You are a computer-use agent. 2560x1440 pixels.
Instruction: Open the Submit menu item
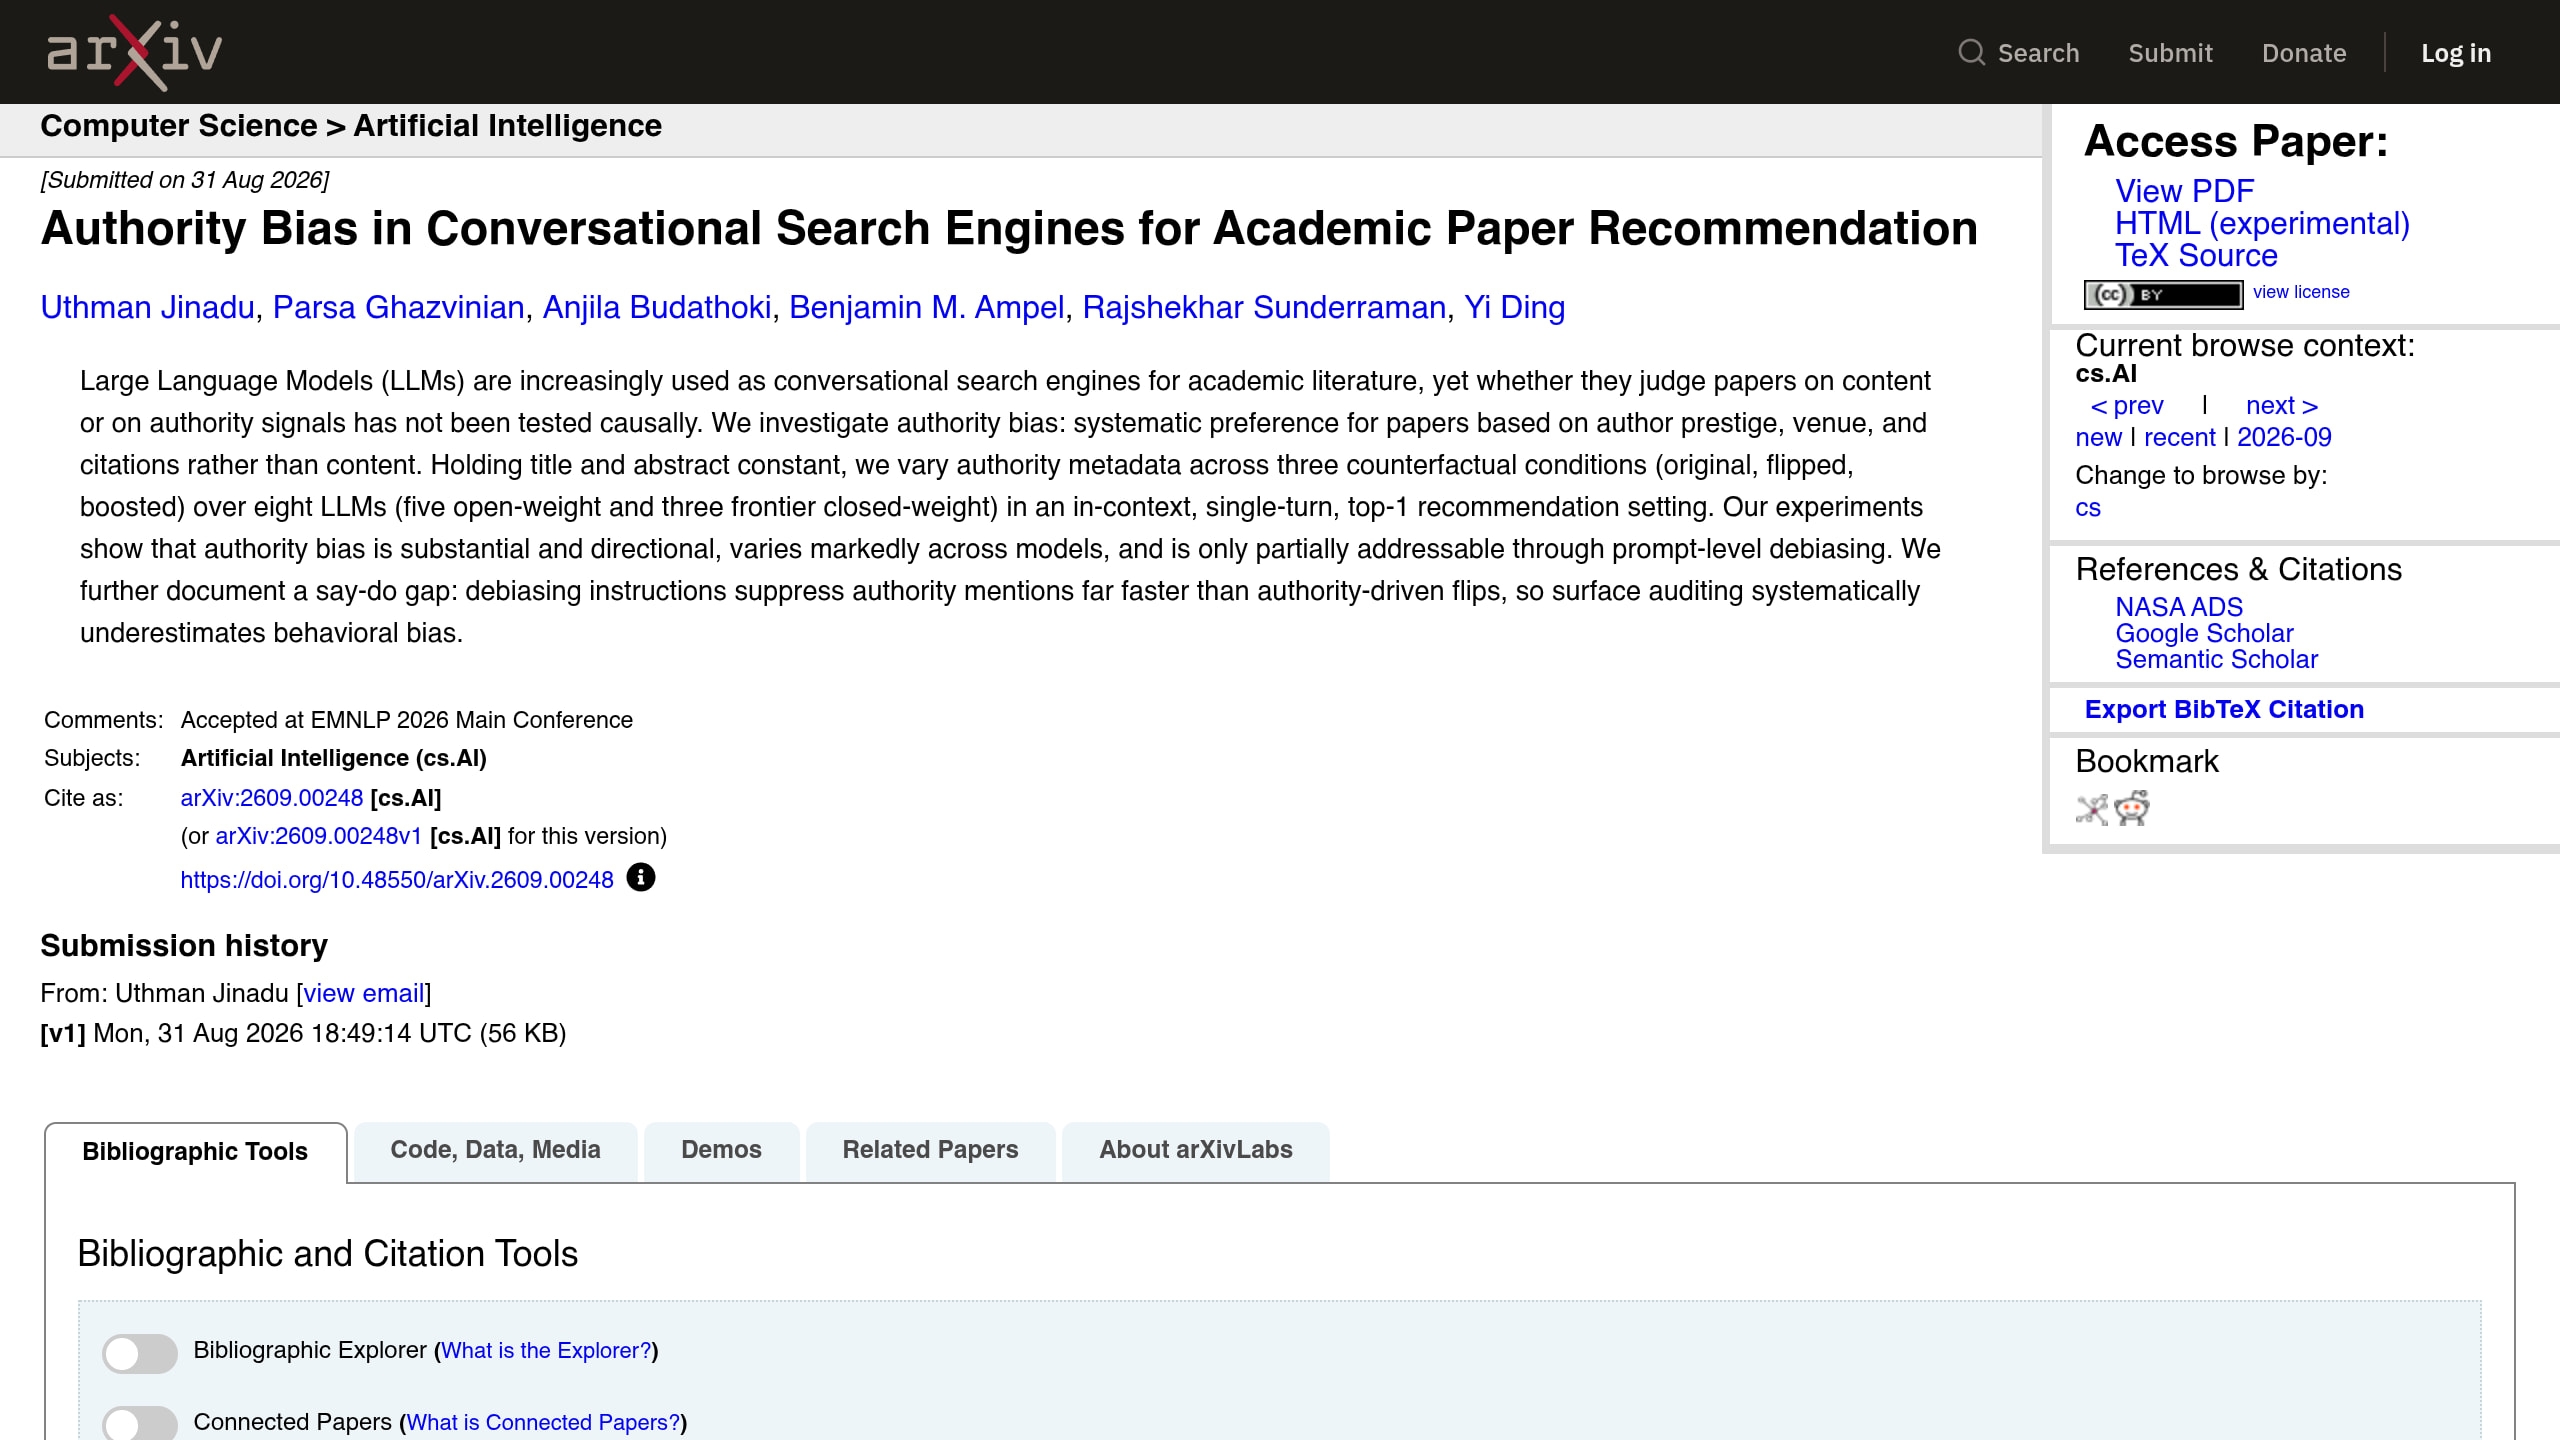click(x=2170, y=53)
